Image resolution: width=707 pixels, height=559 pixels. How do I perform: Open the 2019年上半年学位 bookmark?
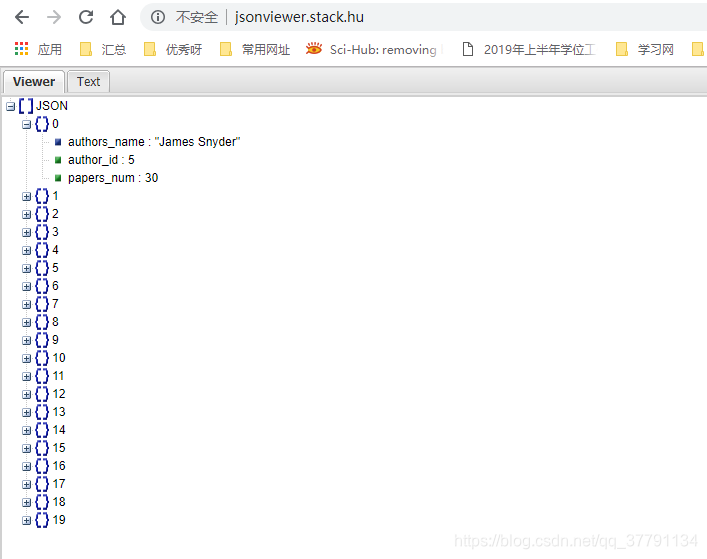(529, 49)
